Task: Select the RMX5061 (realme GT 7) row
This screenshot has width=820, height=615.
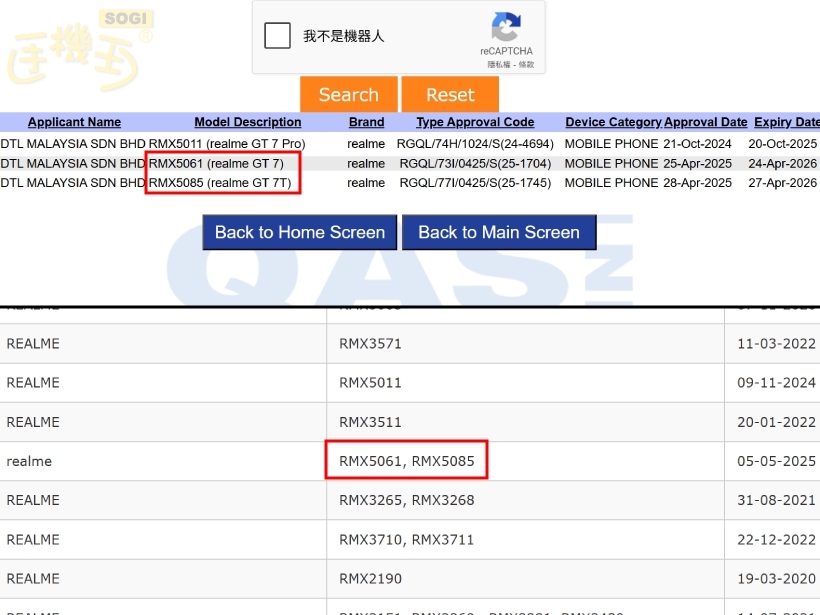Action: 216,163
